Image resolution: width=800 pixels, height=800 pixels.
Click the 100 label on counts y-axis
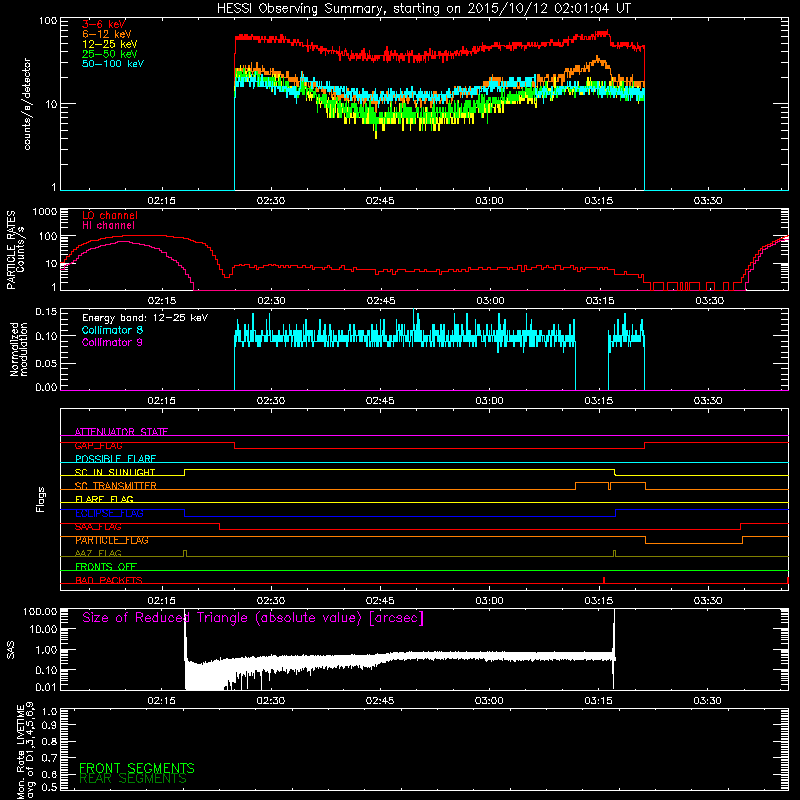(x=48, y=21)
